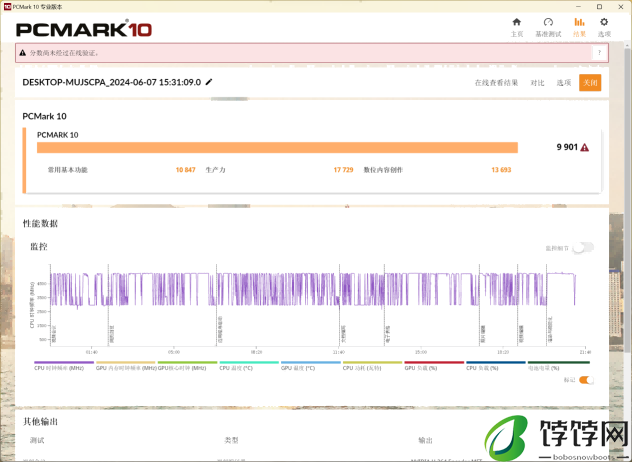632x462 pixels.
Task: Click the first dashed marker line on the chart
Action: (x=50, y=305)
